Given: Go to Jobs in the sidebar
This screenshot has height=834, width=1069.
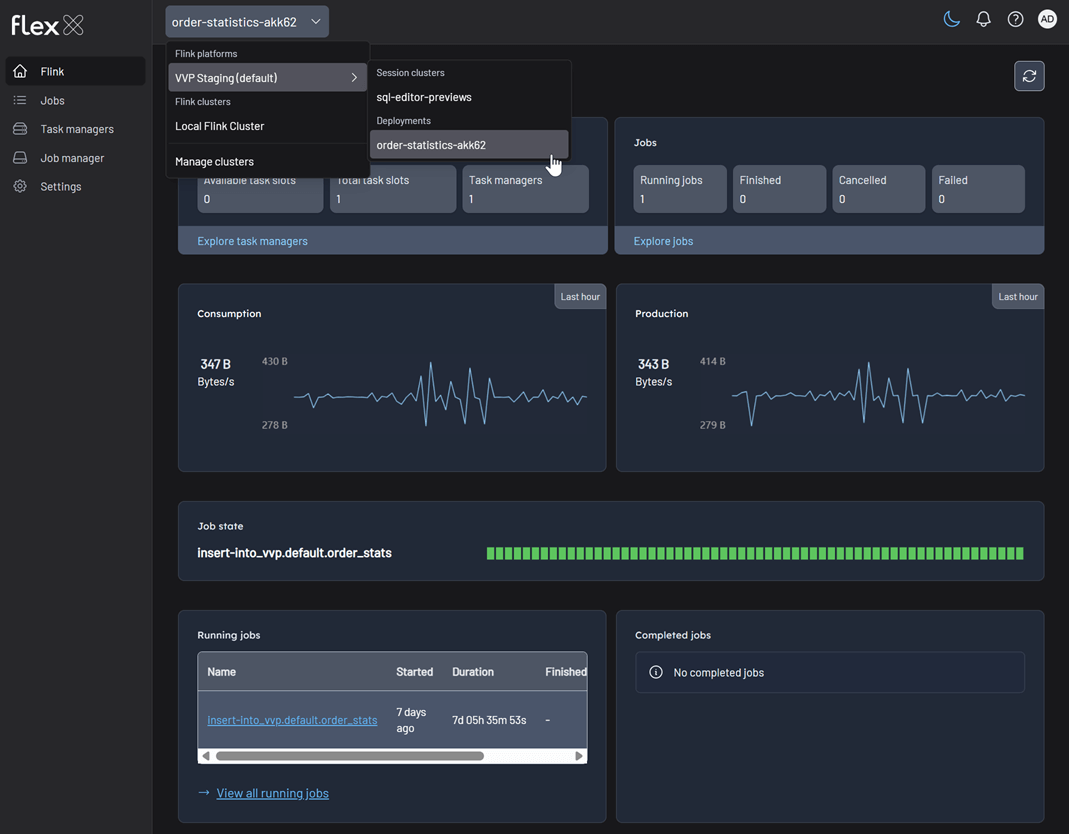Looking at the screenshot, I should coord(52,101).
